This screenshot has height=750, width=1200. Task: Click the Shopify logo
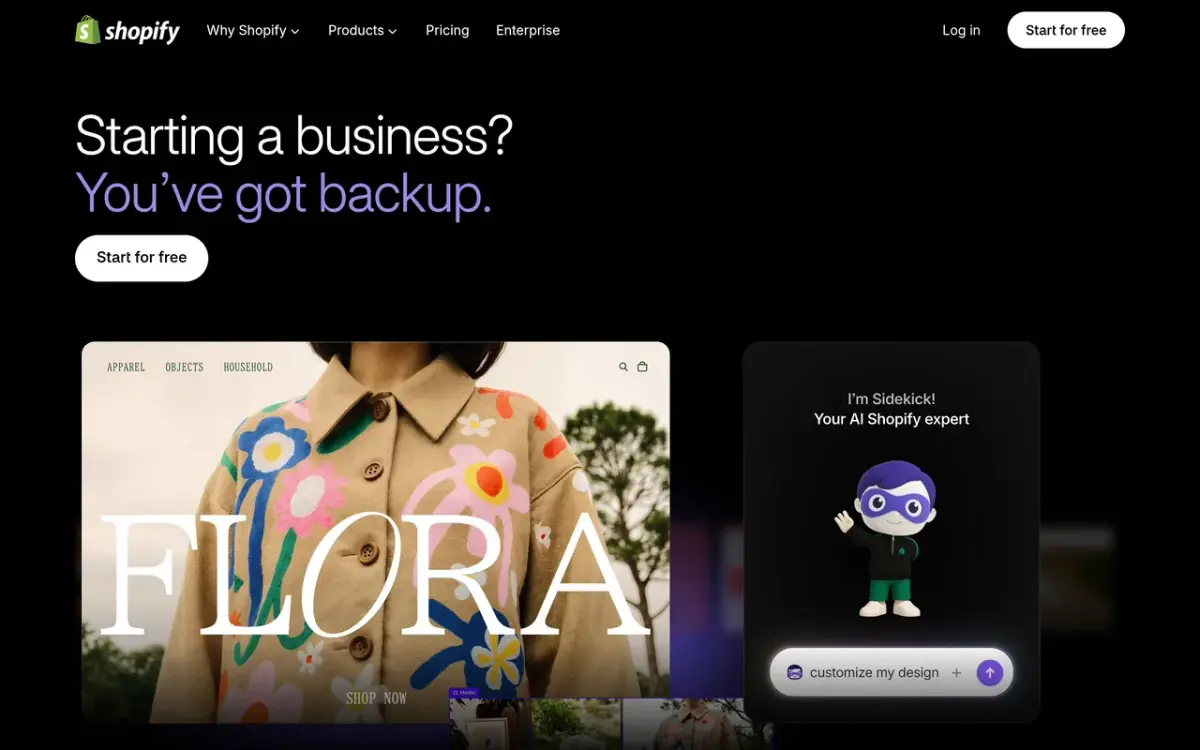pyautogui.click(x=127, y=30)
